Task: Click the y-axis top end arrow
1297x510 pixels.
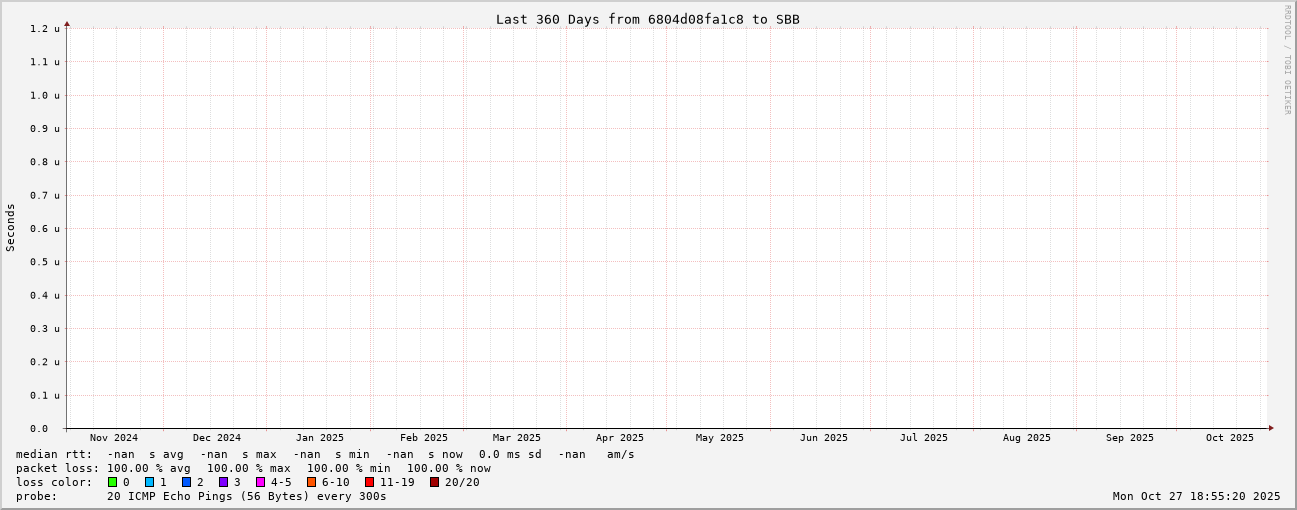Action: click(67, 23)
